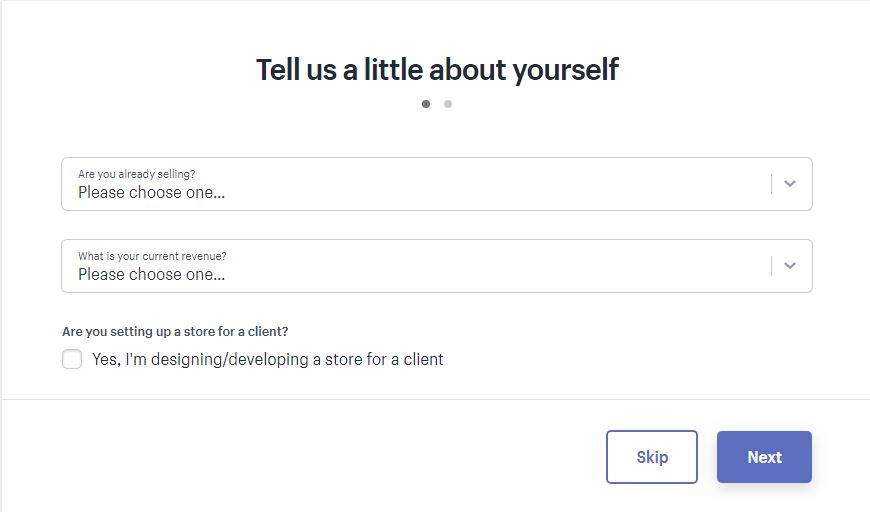Click the vertical divider beside the revenue chevron
Image resolution: width=870 pixels, height=512 pixels.
771,266
